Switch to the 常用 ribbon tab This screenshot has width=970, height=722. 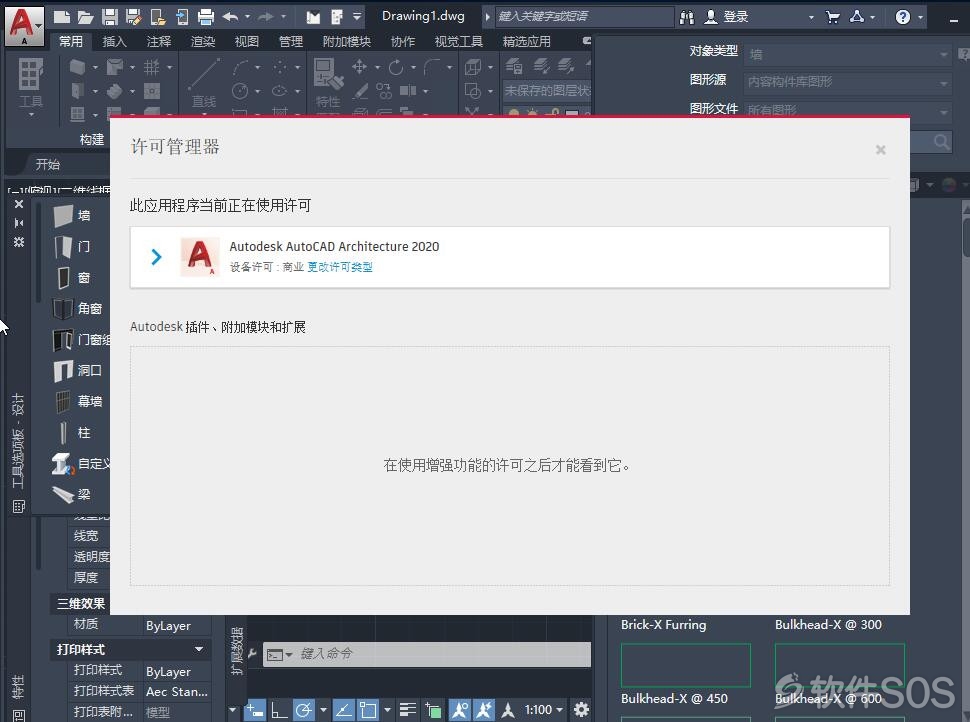[71, 41]
